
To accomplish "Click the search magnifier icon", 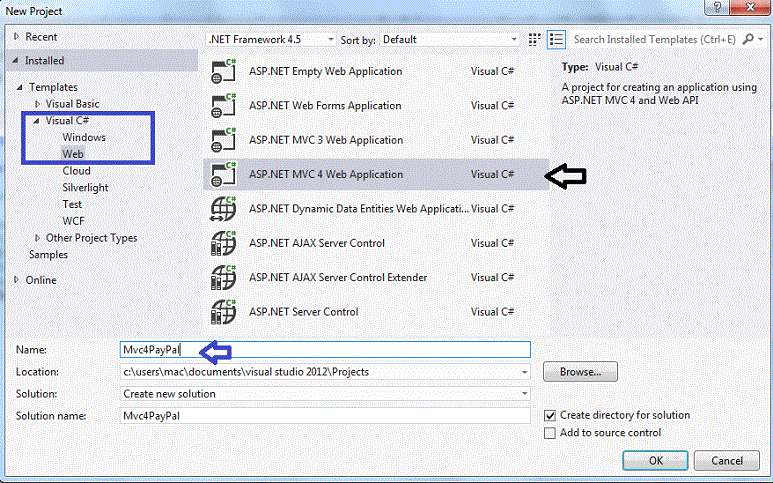I will point(748,39).
